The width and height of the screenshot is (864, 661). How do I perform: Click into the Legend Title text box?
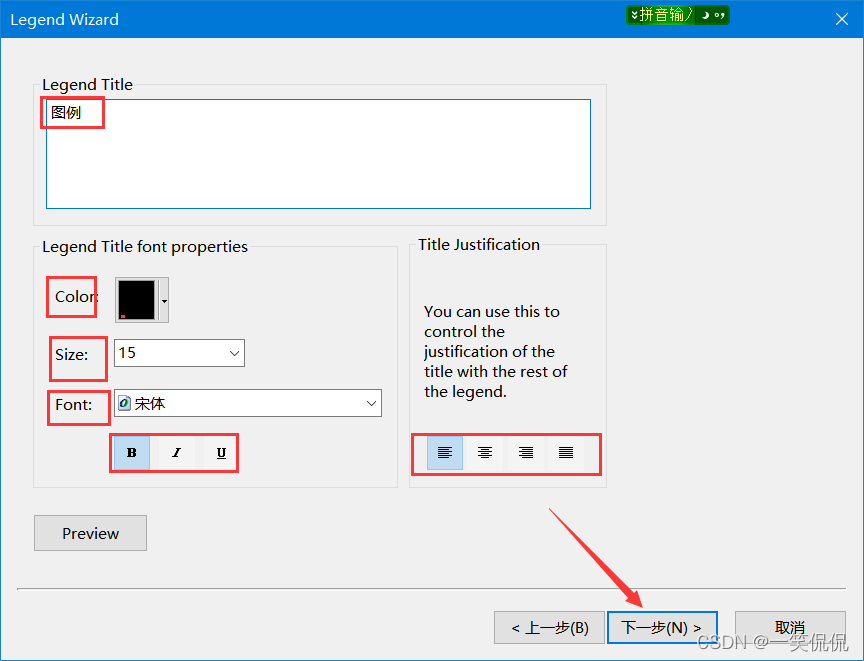318,154
